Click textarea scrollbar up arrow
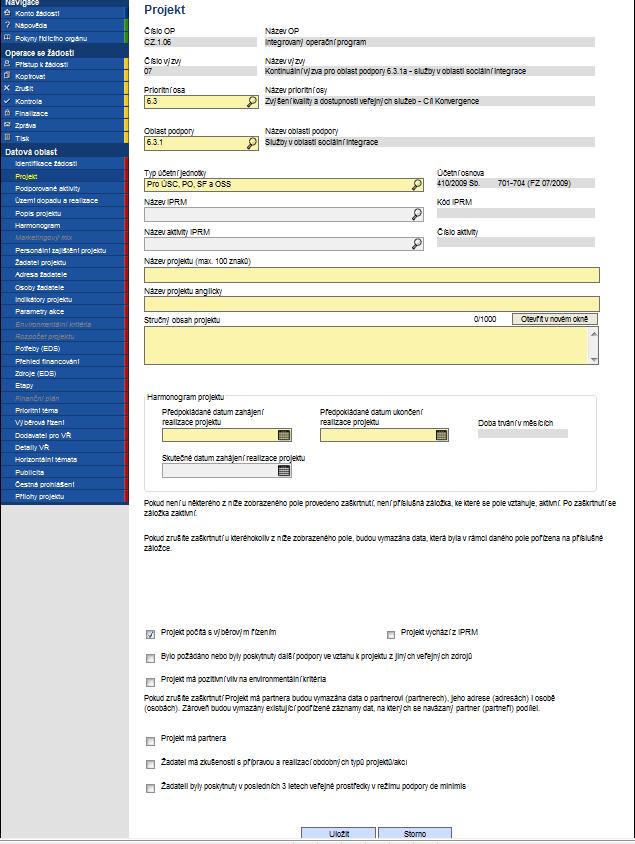 pos(594,334)
